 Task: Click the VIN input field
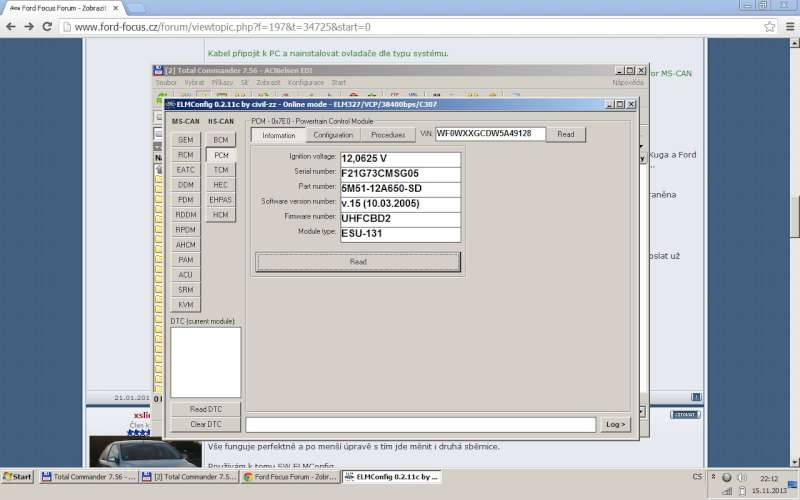[490, 133]
